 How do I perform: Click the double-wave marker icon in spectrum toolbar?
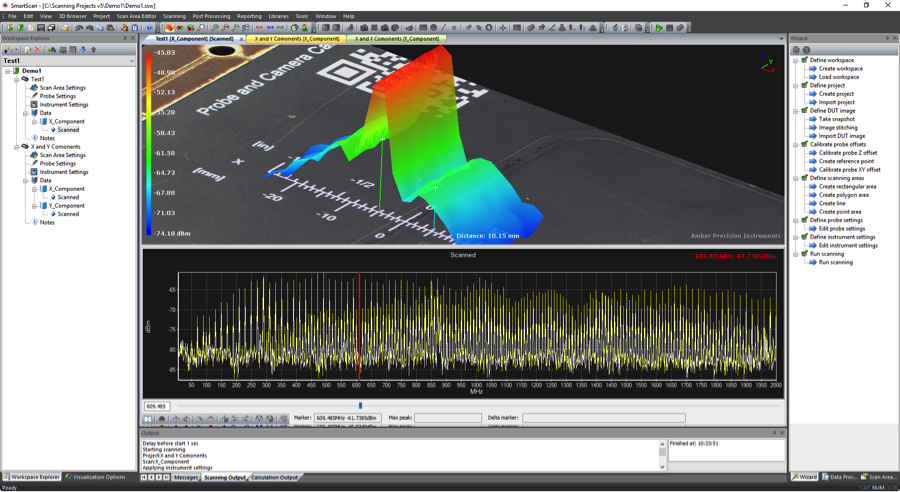(x=259, y=419)
